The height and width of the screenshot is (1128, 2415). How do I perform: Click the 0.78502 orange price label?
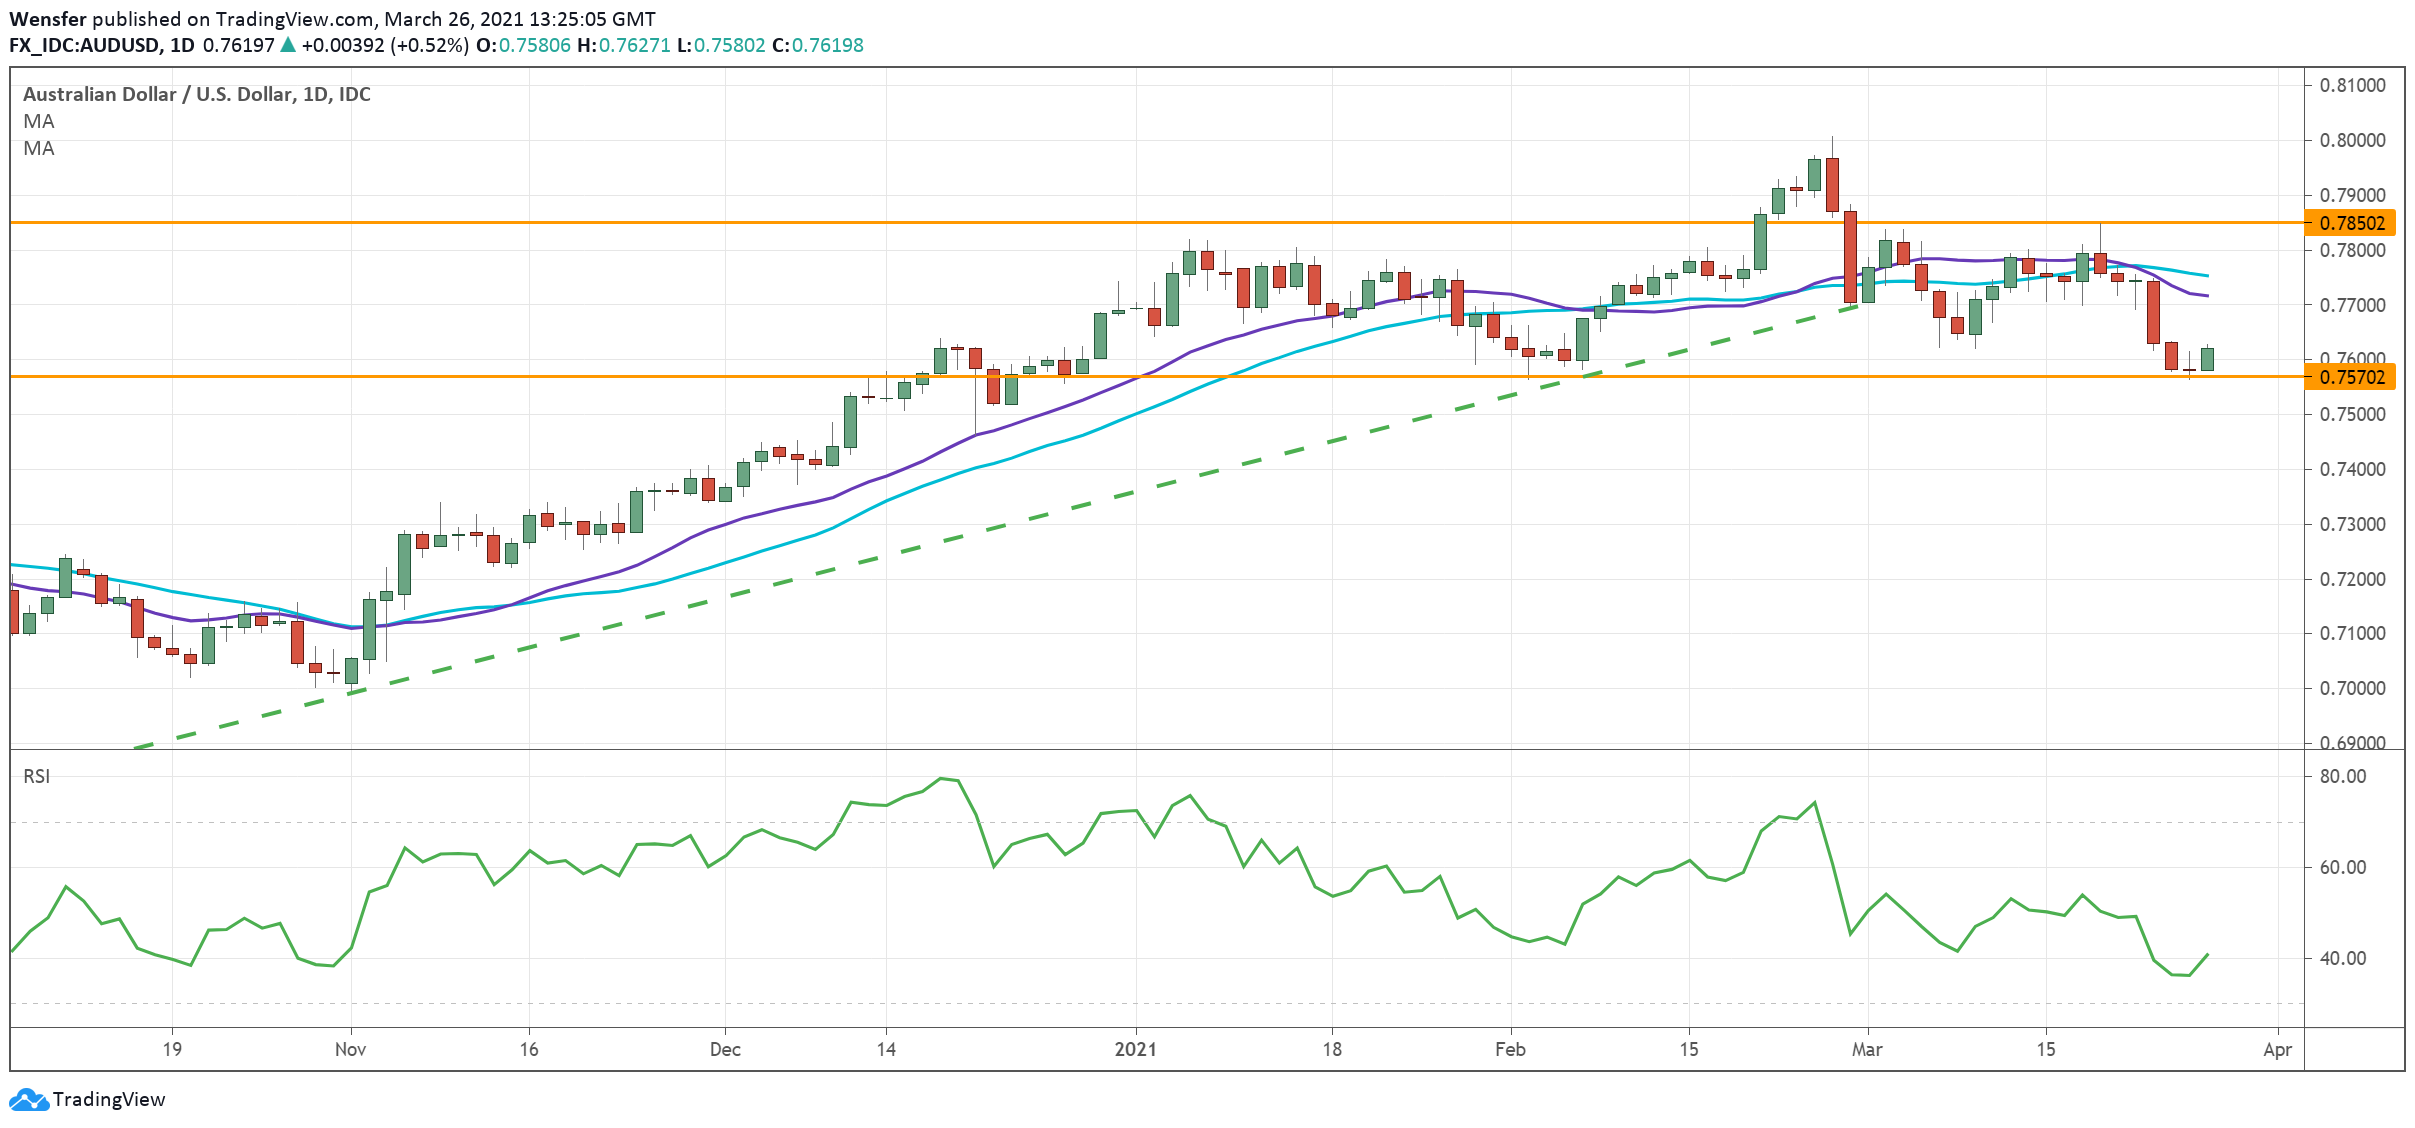(x=2352, y=223)
